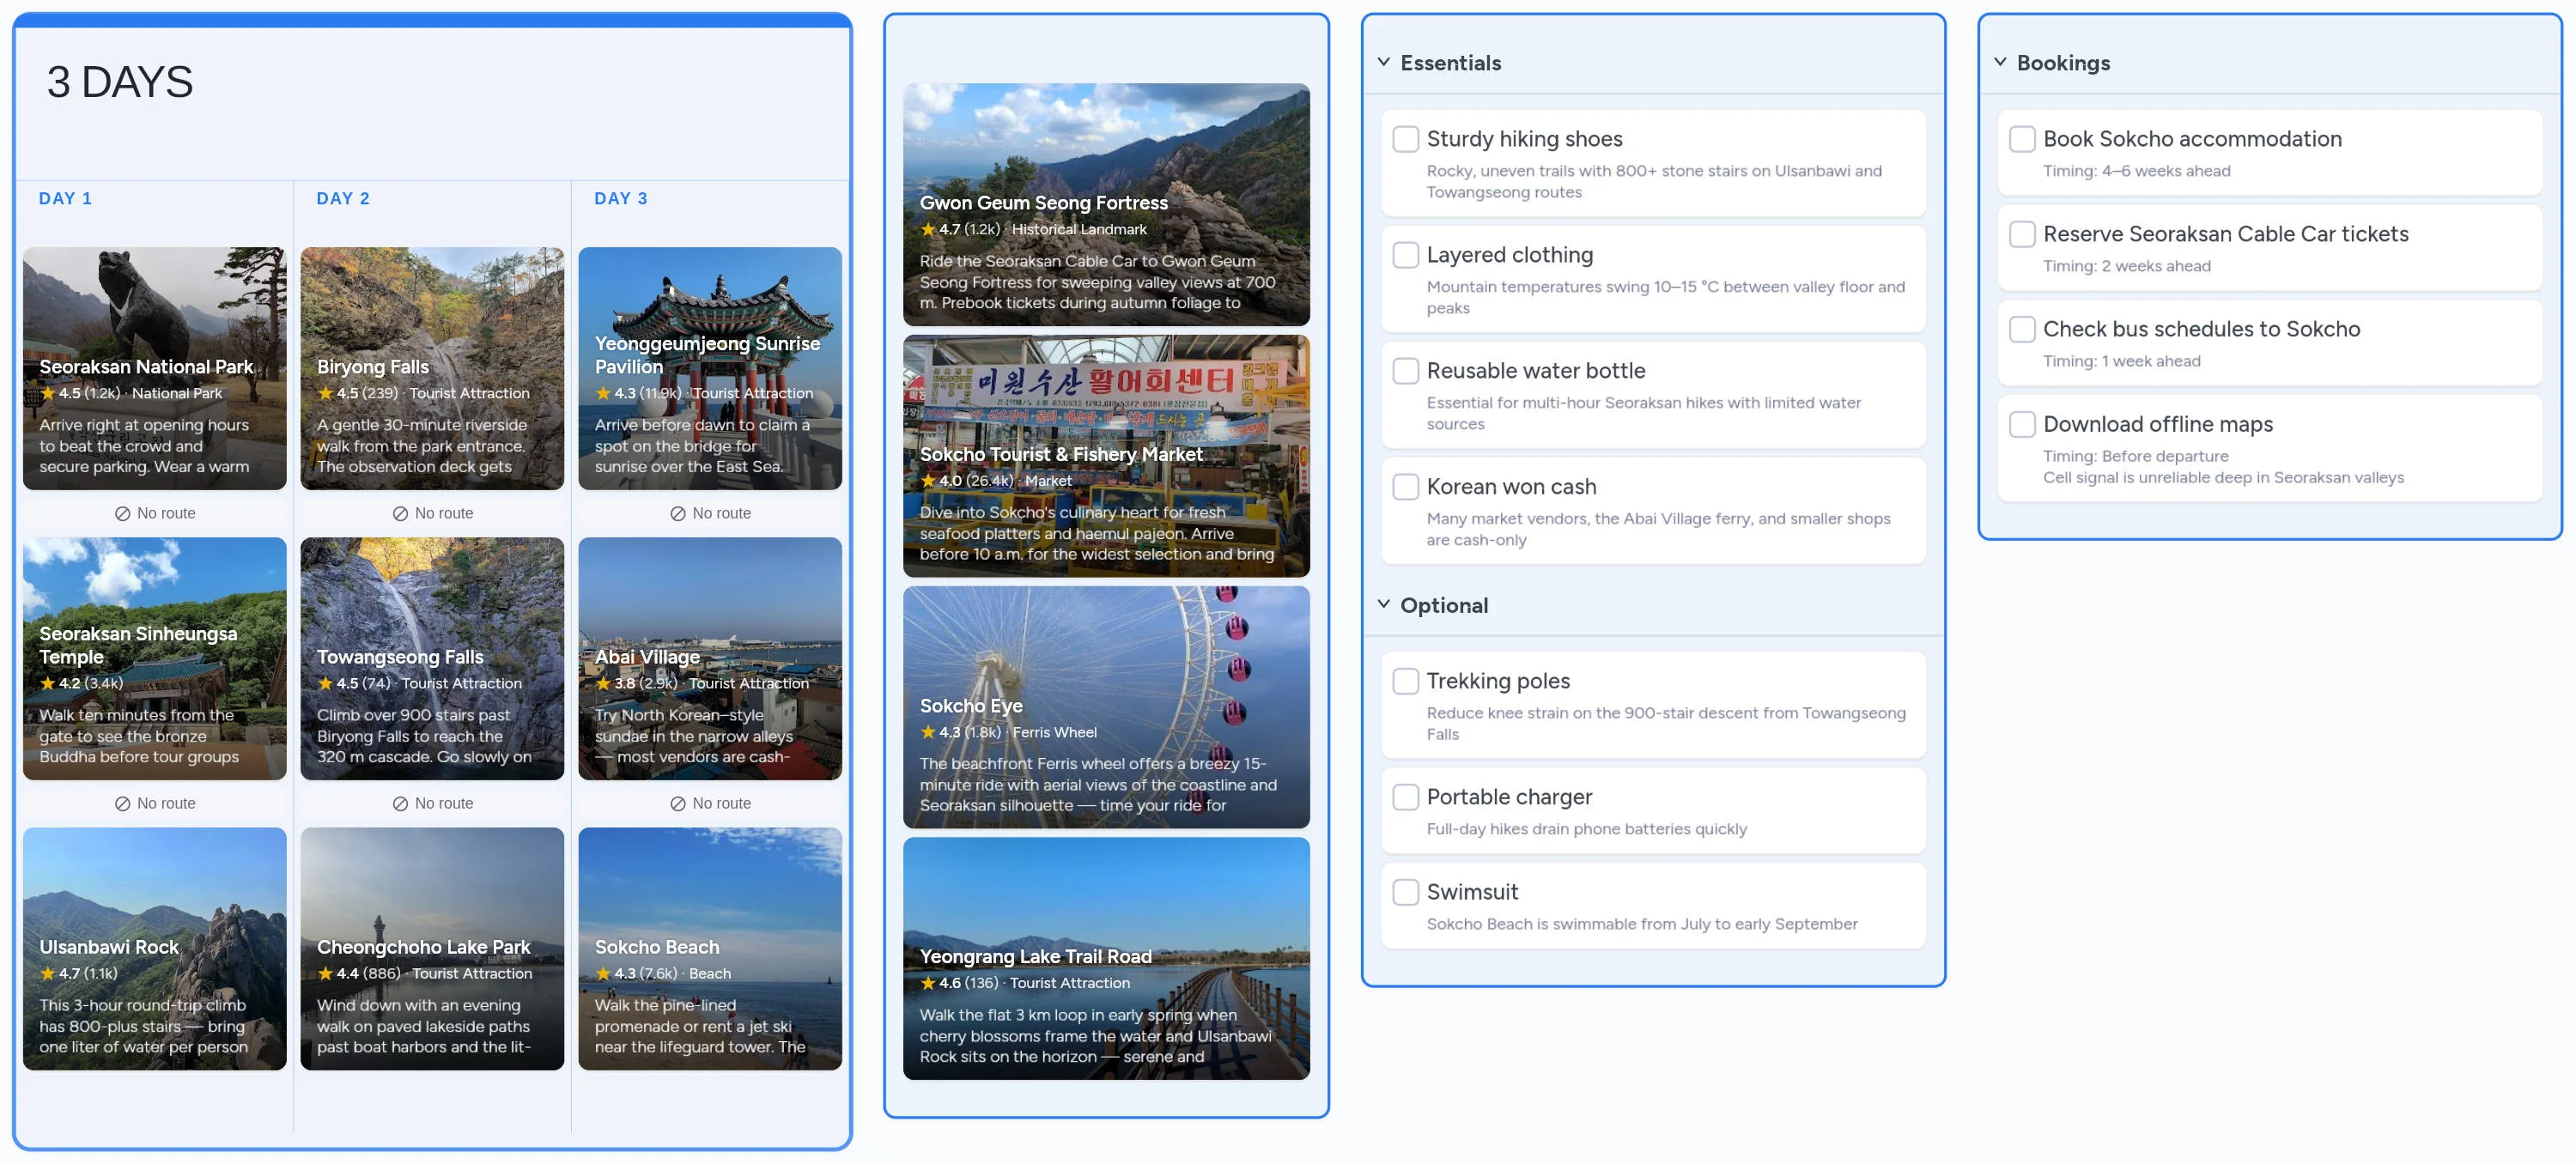The image size is (2576, 1164).
Task: Check the 'Sturdy hiking shoes' checkbox
Action: 1406,138
